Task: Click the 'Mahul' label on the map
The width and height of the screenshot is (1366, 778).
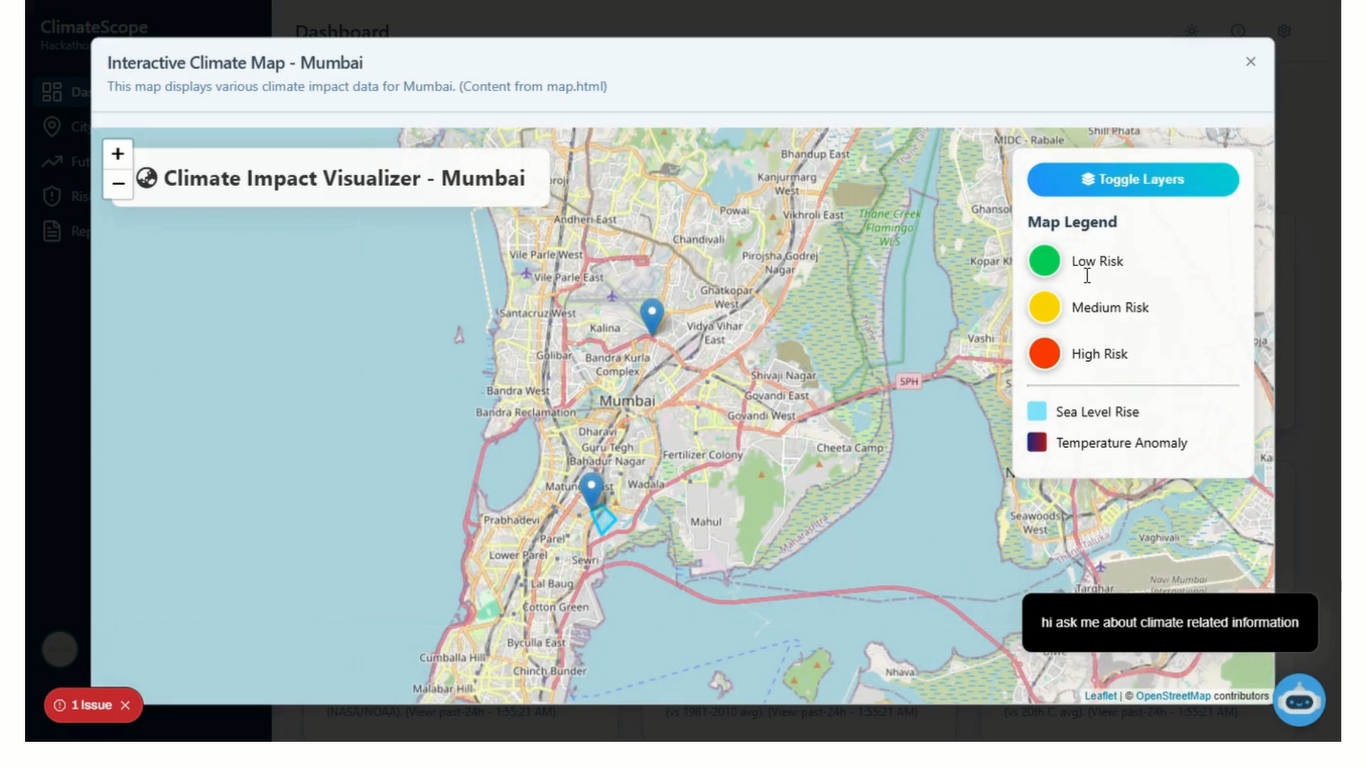Action: (x=705, y=522)
